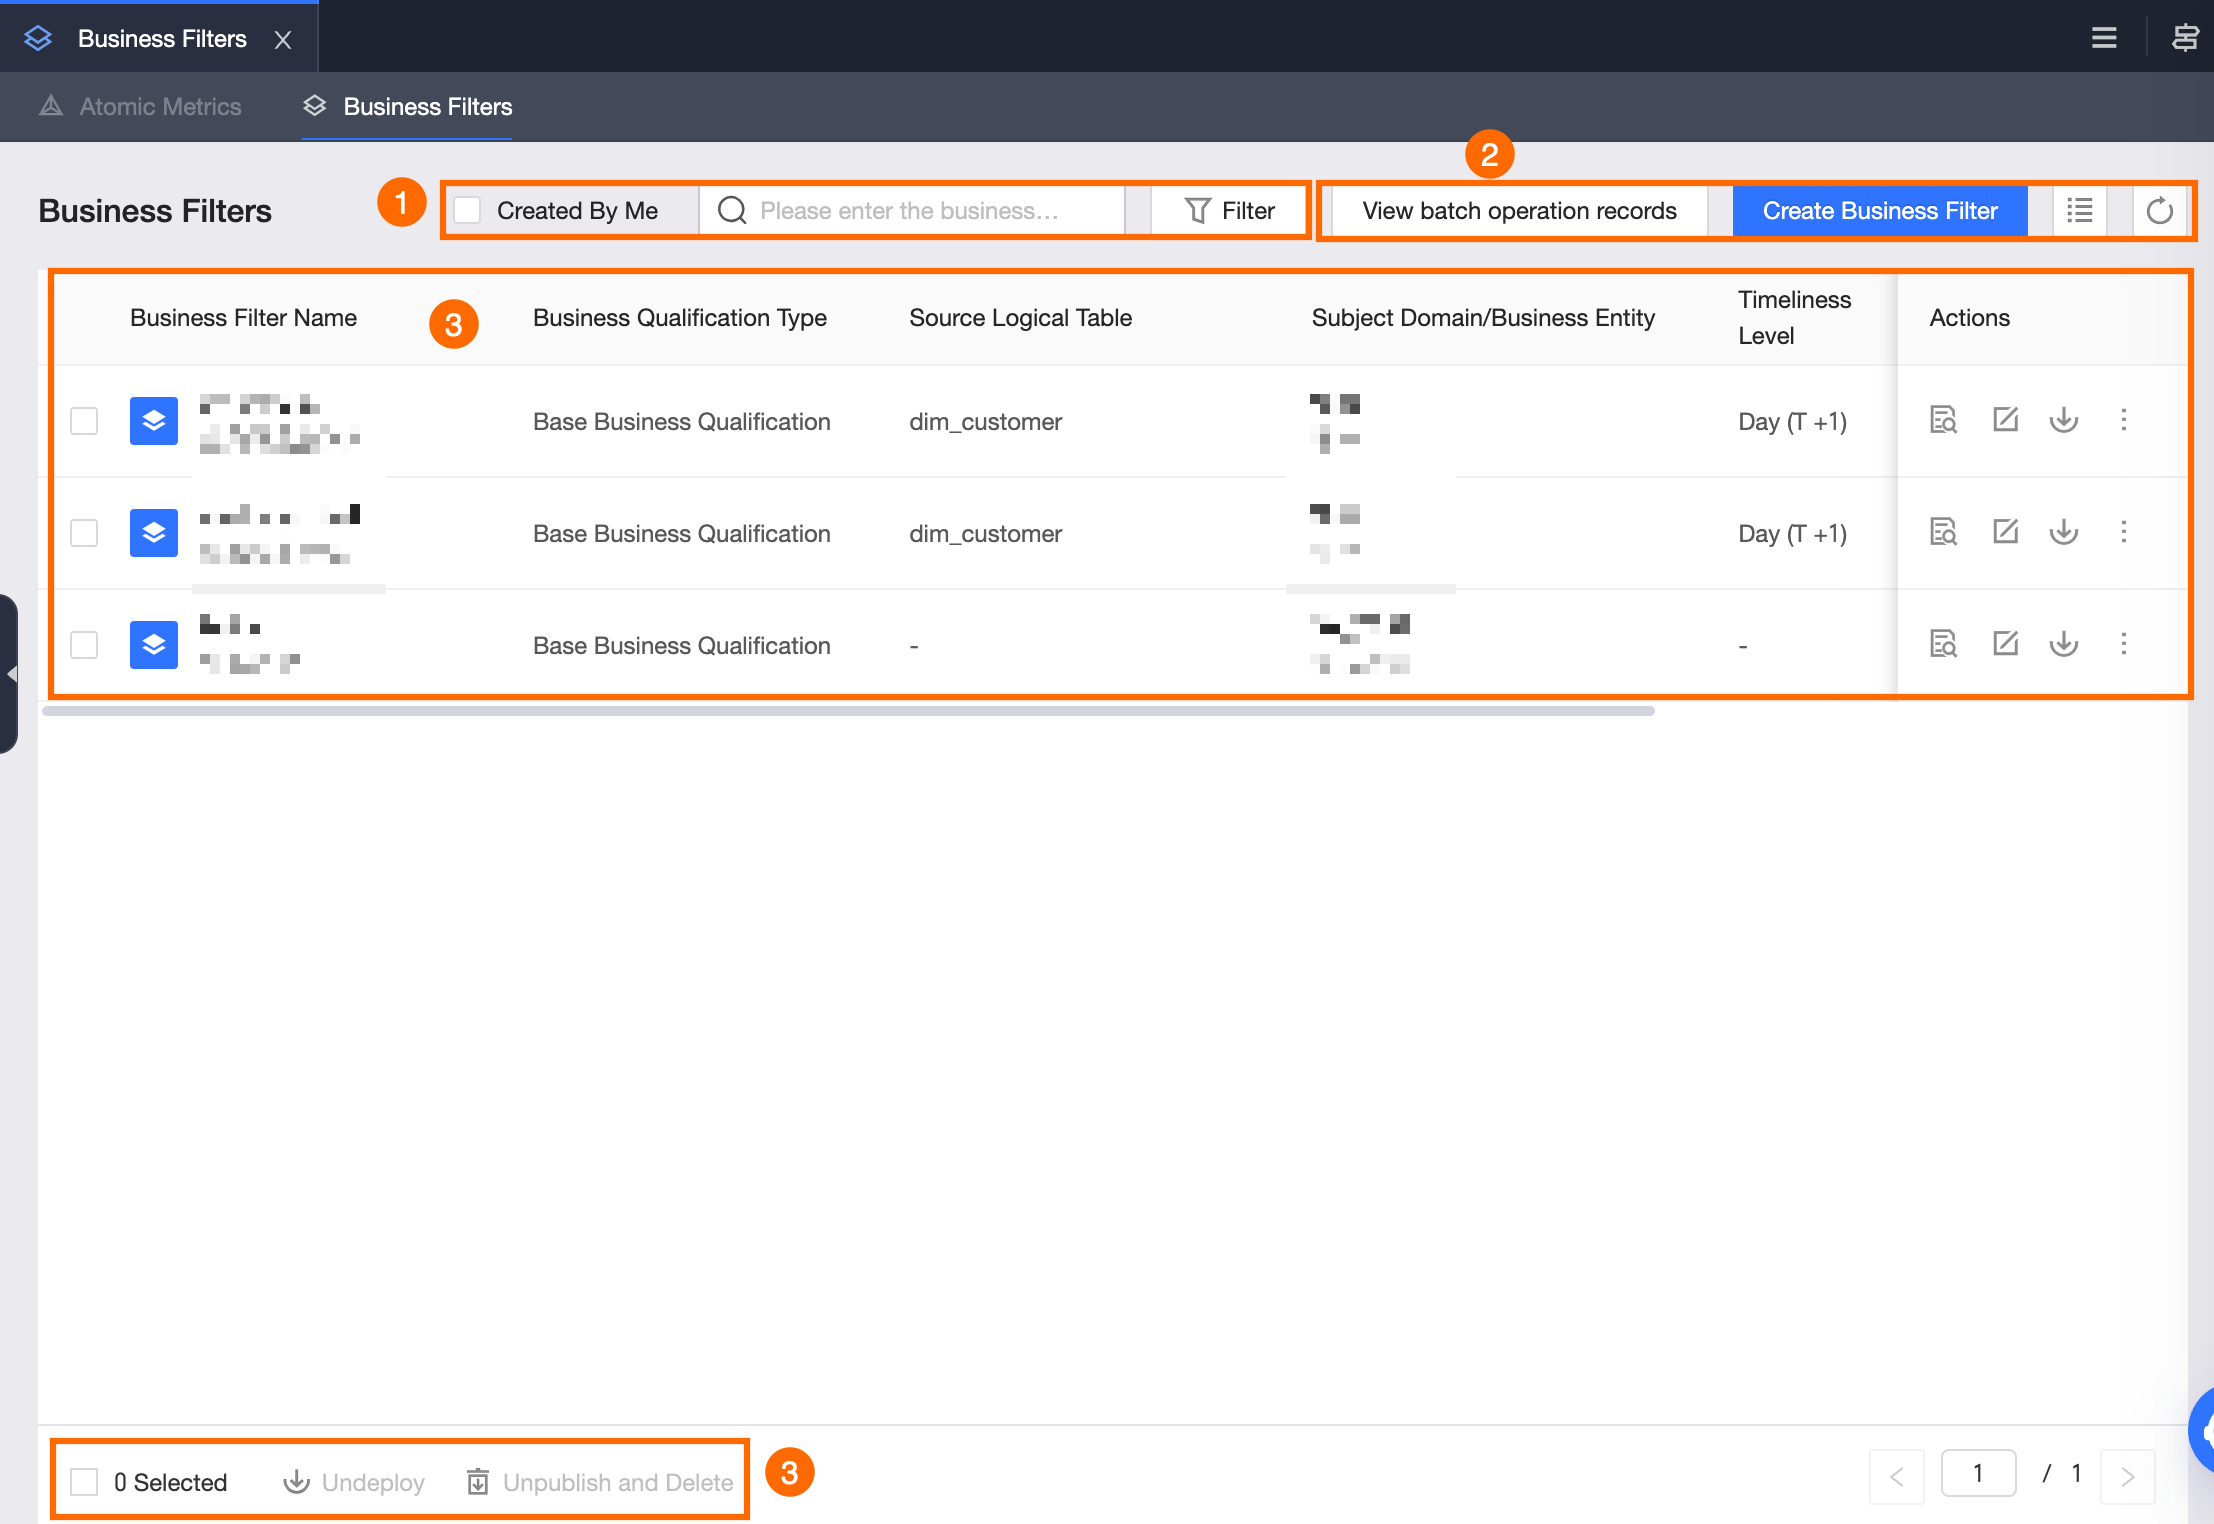
Task: Click the edit icon in second row
Action: [x=2005, y=532]
